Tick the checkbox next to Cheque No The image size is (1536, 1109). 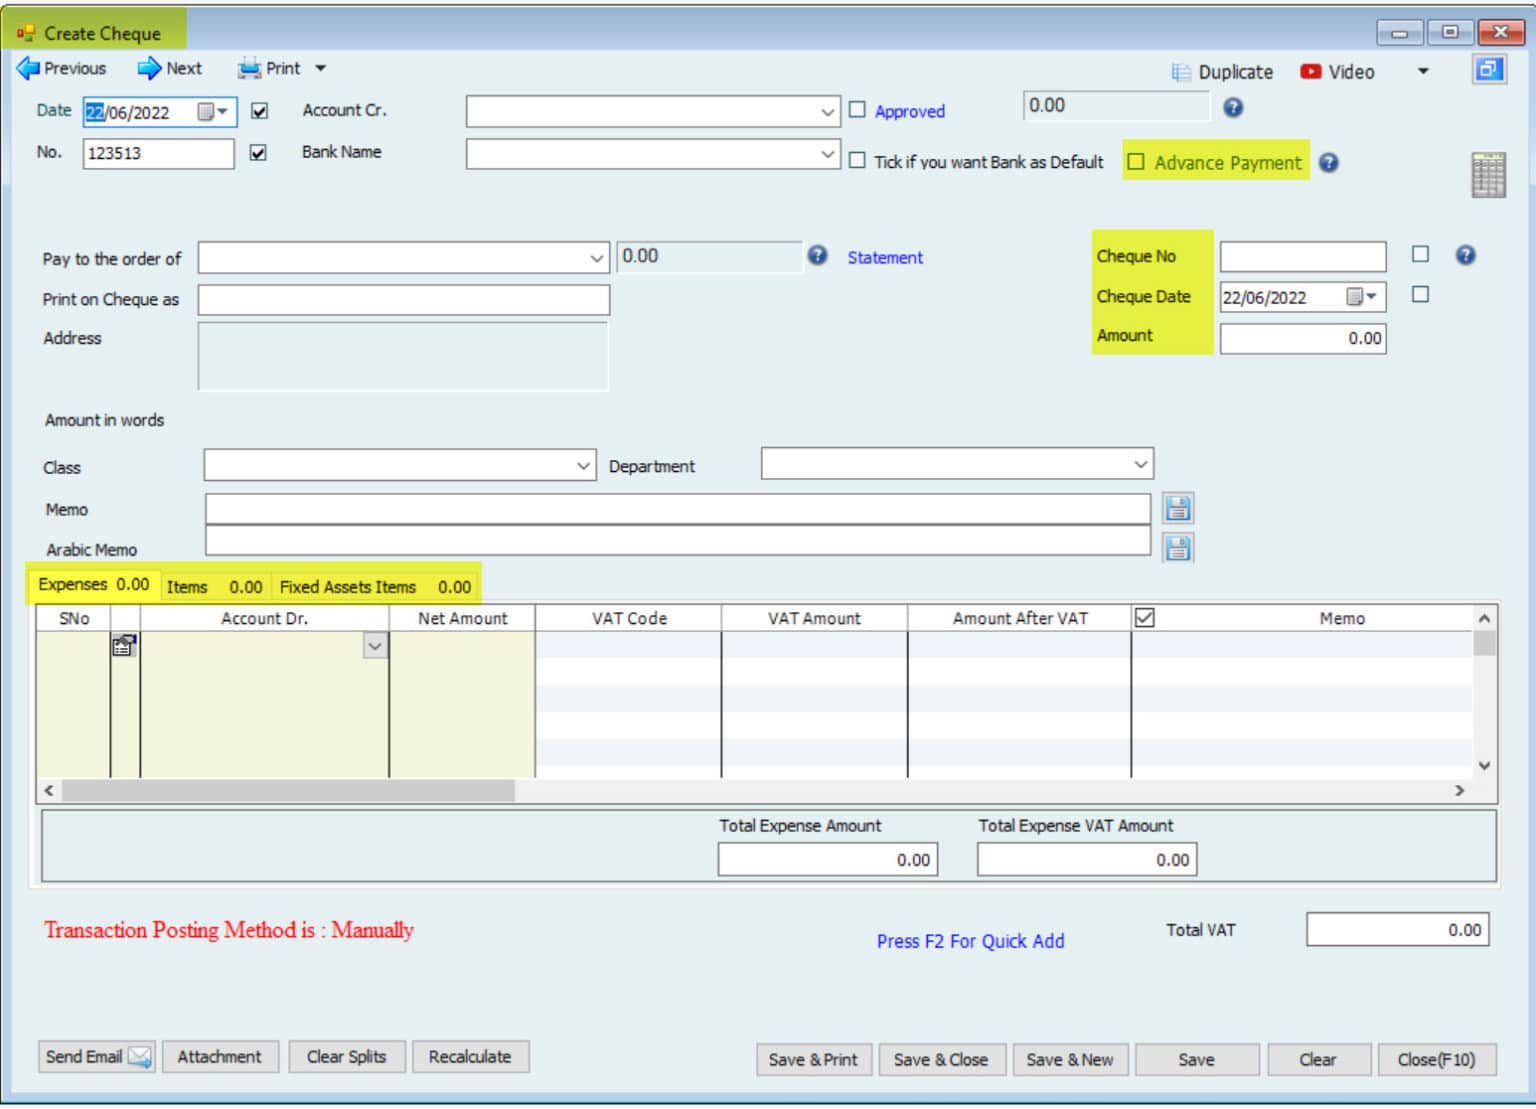(x=1420, y=254)
